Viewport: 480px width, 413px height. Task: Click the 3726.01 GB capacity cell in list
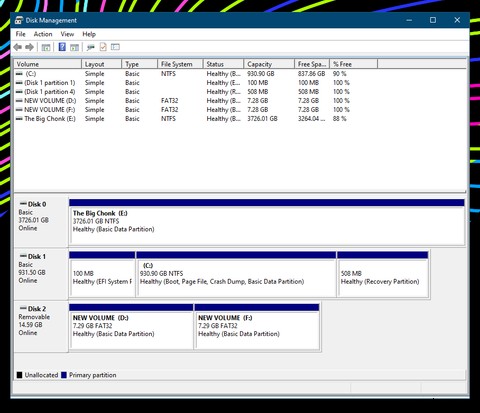point(262,119)
